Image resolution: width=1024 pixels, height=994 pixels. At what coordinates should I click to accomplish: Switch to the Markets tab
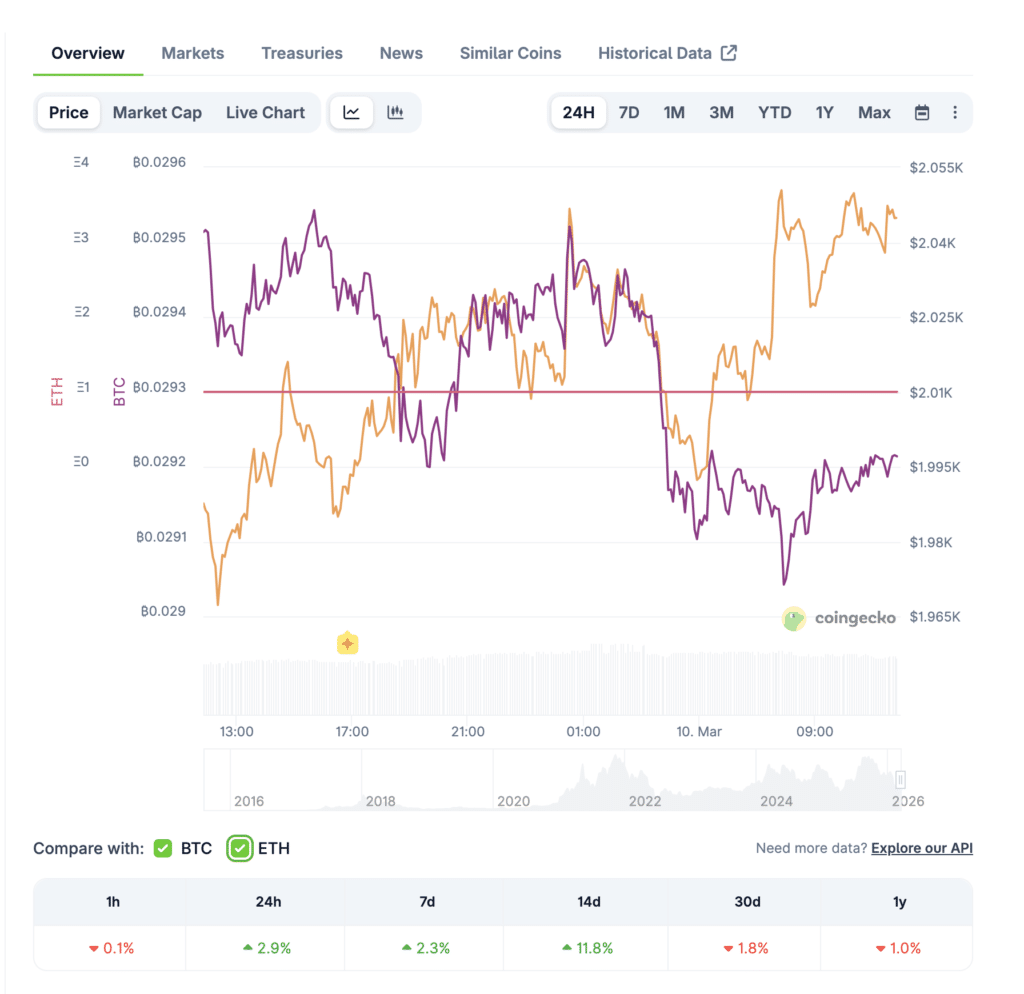(192, 53)
